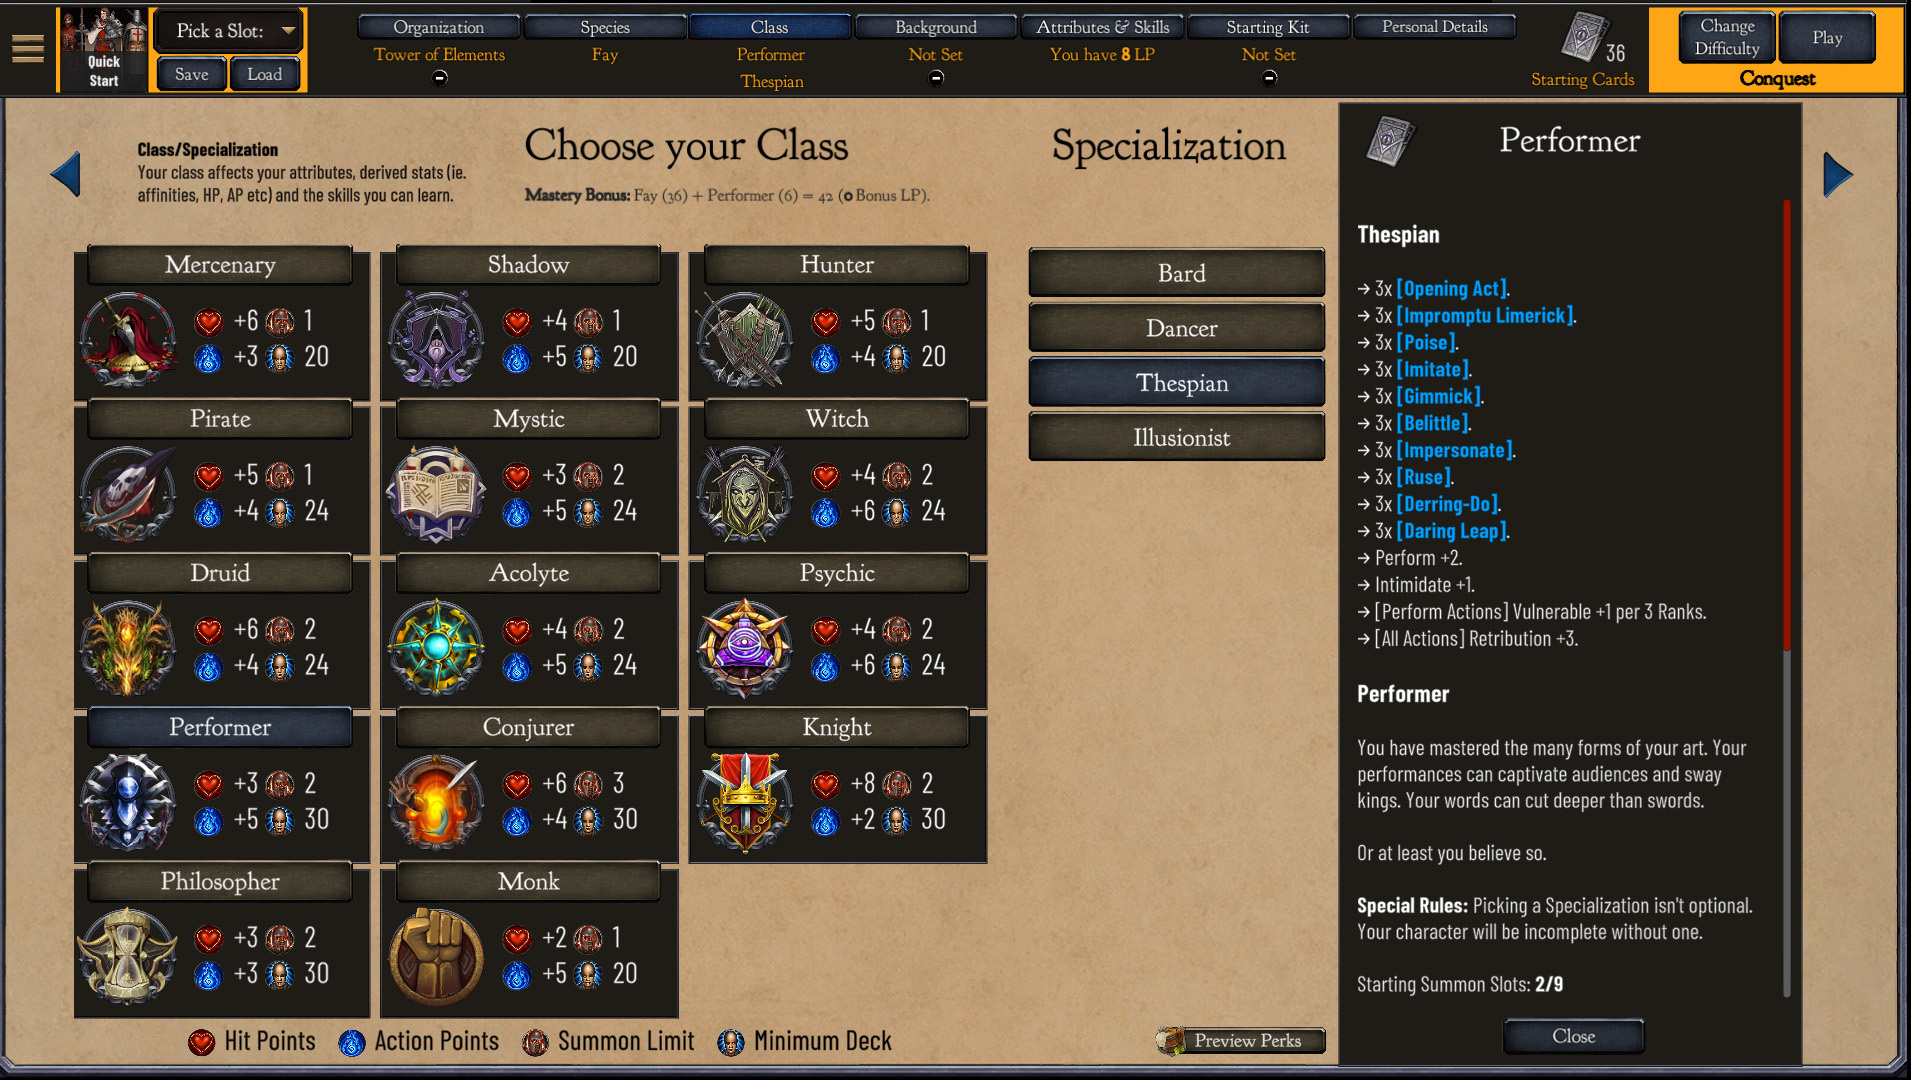The height and width of the screenshot is (1080, 1911).
Task: Switch to the Species tab
Action: point(605,27)
